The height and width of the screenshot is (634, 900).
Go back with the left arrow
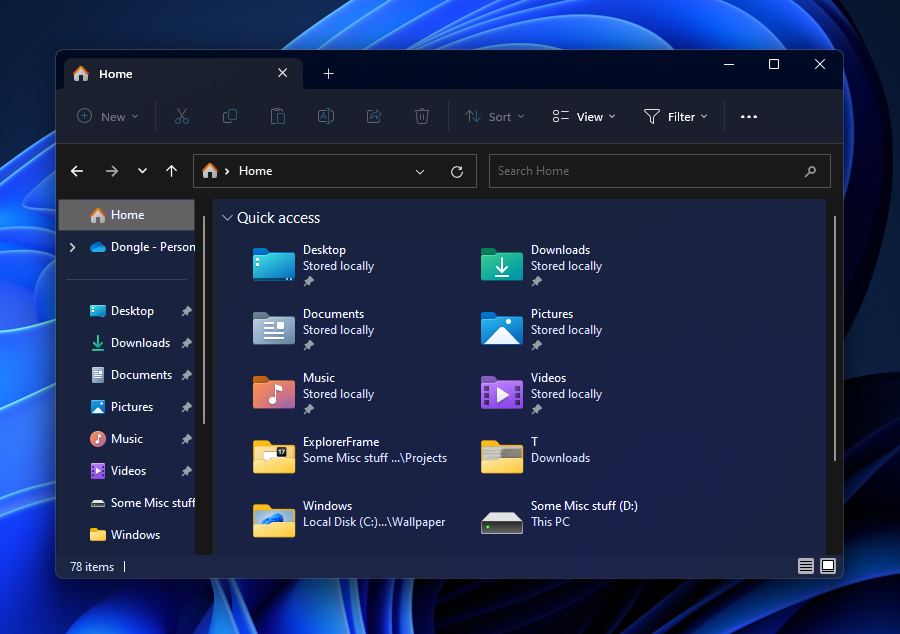click(x=77, y=171)
